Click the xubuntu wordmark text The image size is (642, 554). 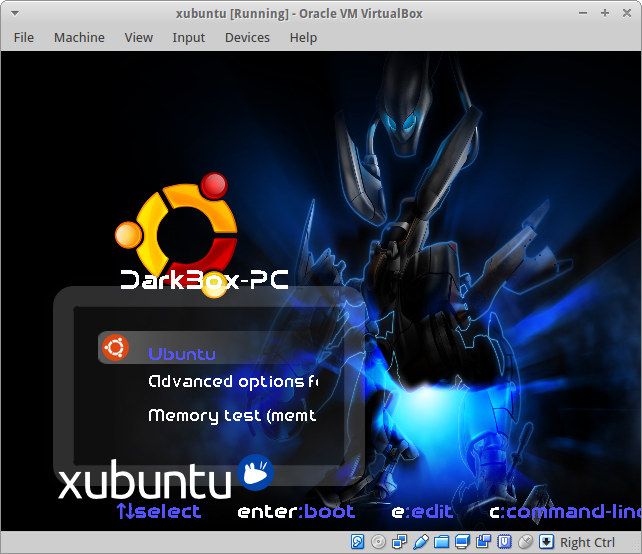coord(145,479)
